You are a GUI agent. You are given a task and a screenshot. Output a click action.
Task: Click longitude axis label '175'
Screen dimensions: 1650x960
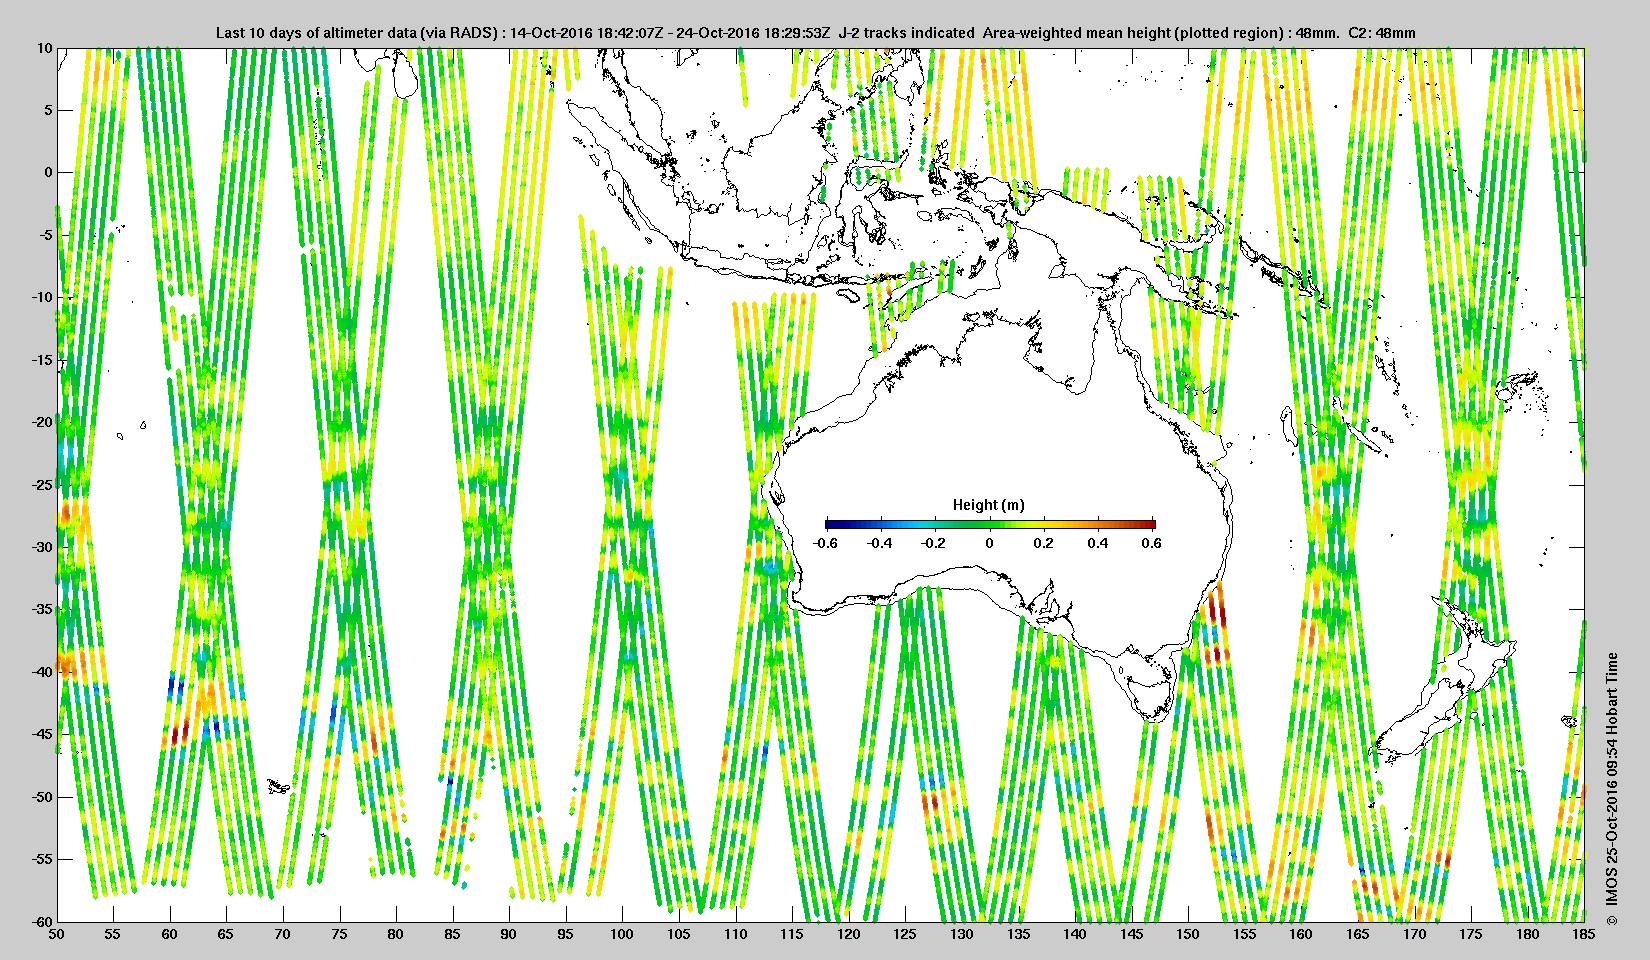tap(1471, 934)
